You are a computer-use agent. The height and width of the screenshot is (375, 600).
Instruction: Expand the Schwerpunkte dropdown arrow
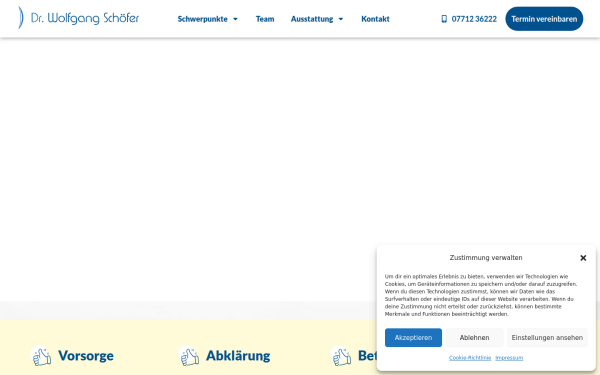point(235,19)
